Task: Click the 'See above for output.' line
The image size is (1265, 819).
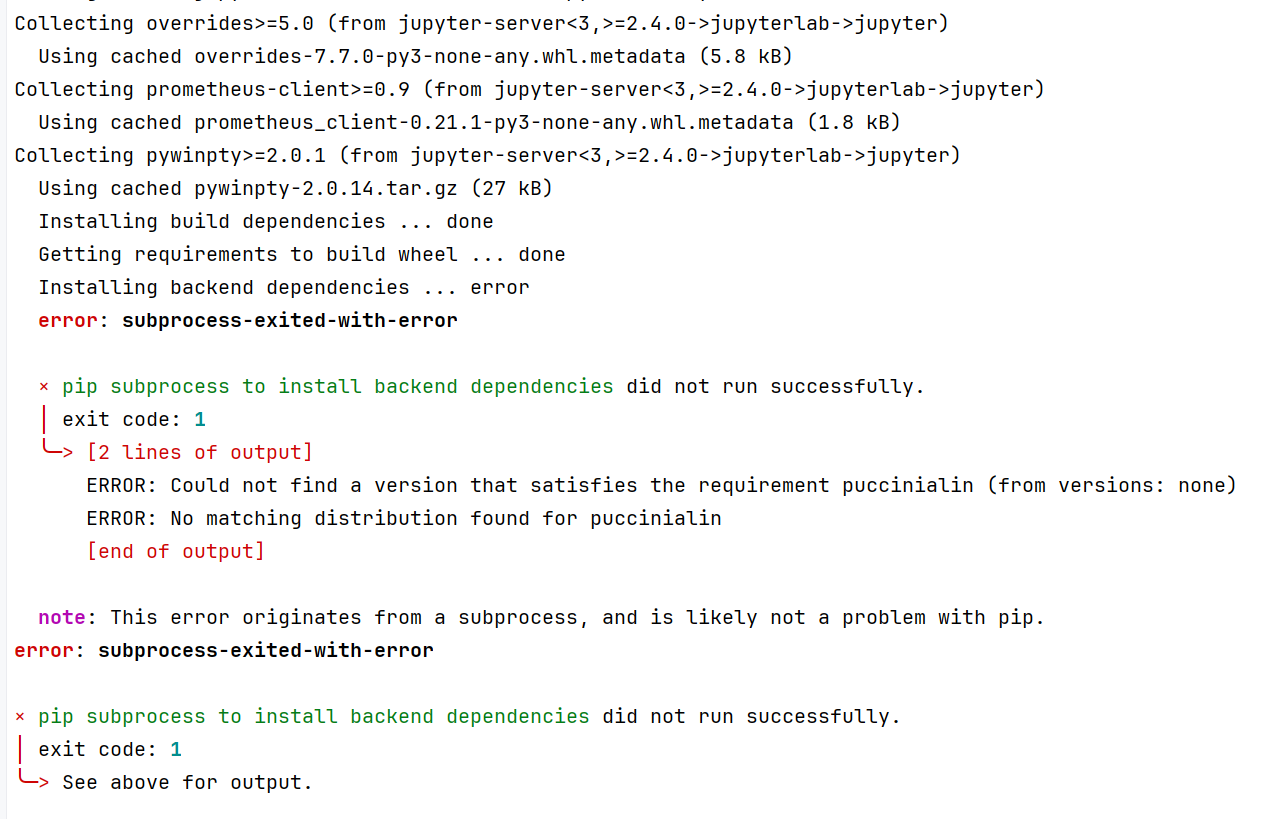Action: (x=188, y=782)
